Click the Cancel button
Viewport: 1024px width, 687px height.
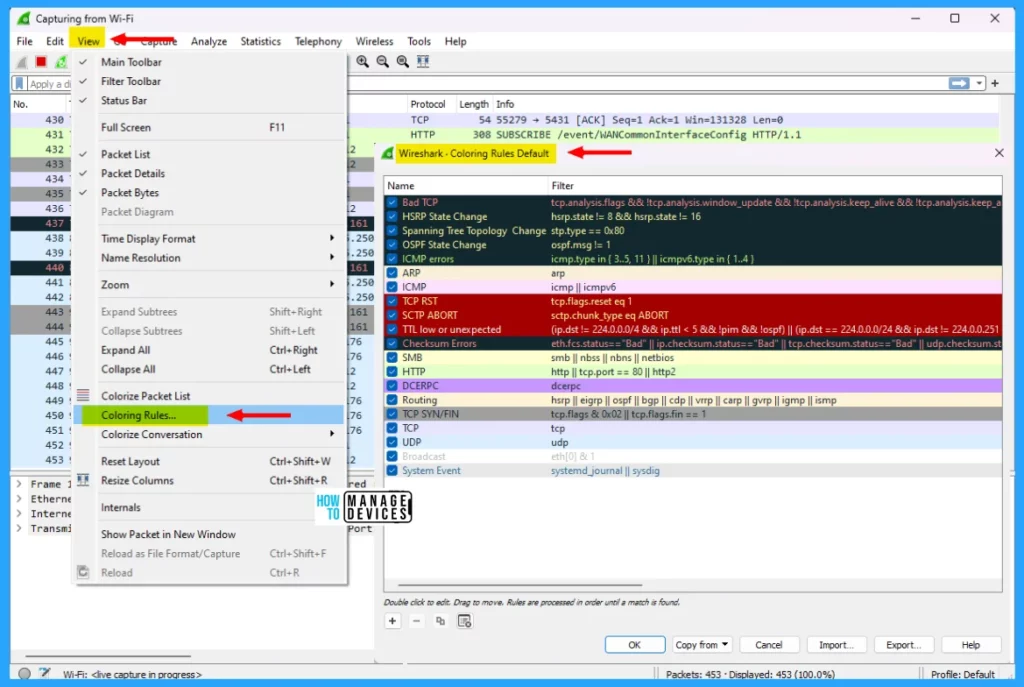pyautogui.click(x=769, y=645)
